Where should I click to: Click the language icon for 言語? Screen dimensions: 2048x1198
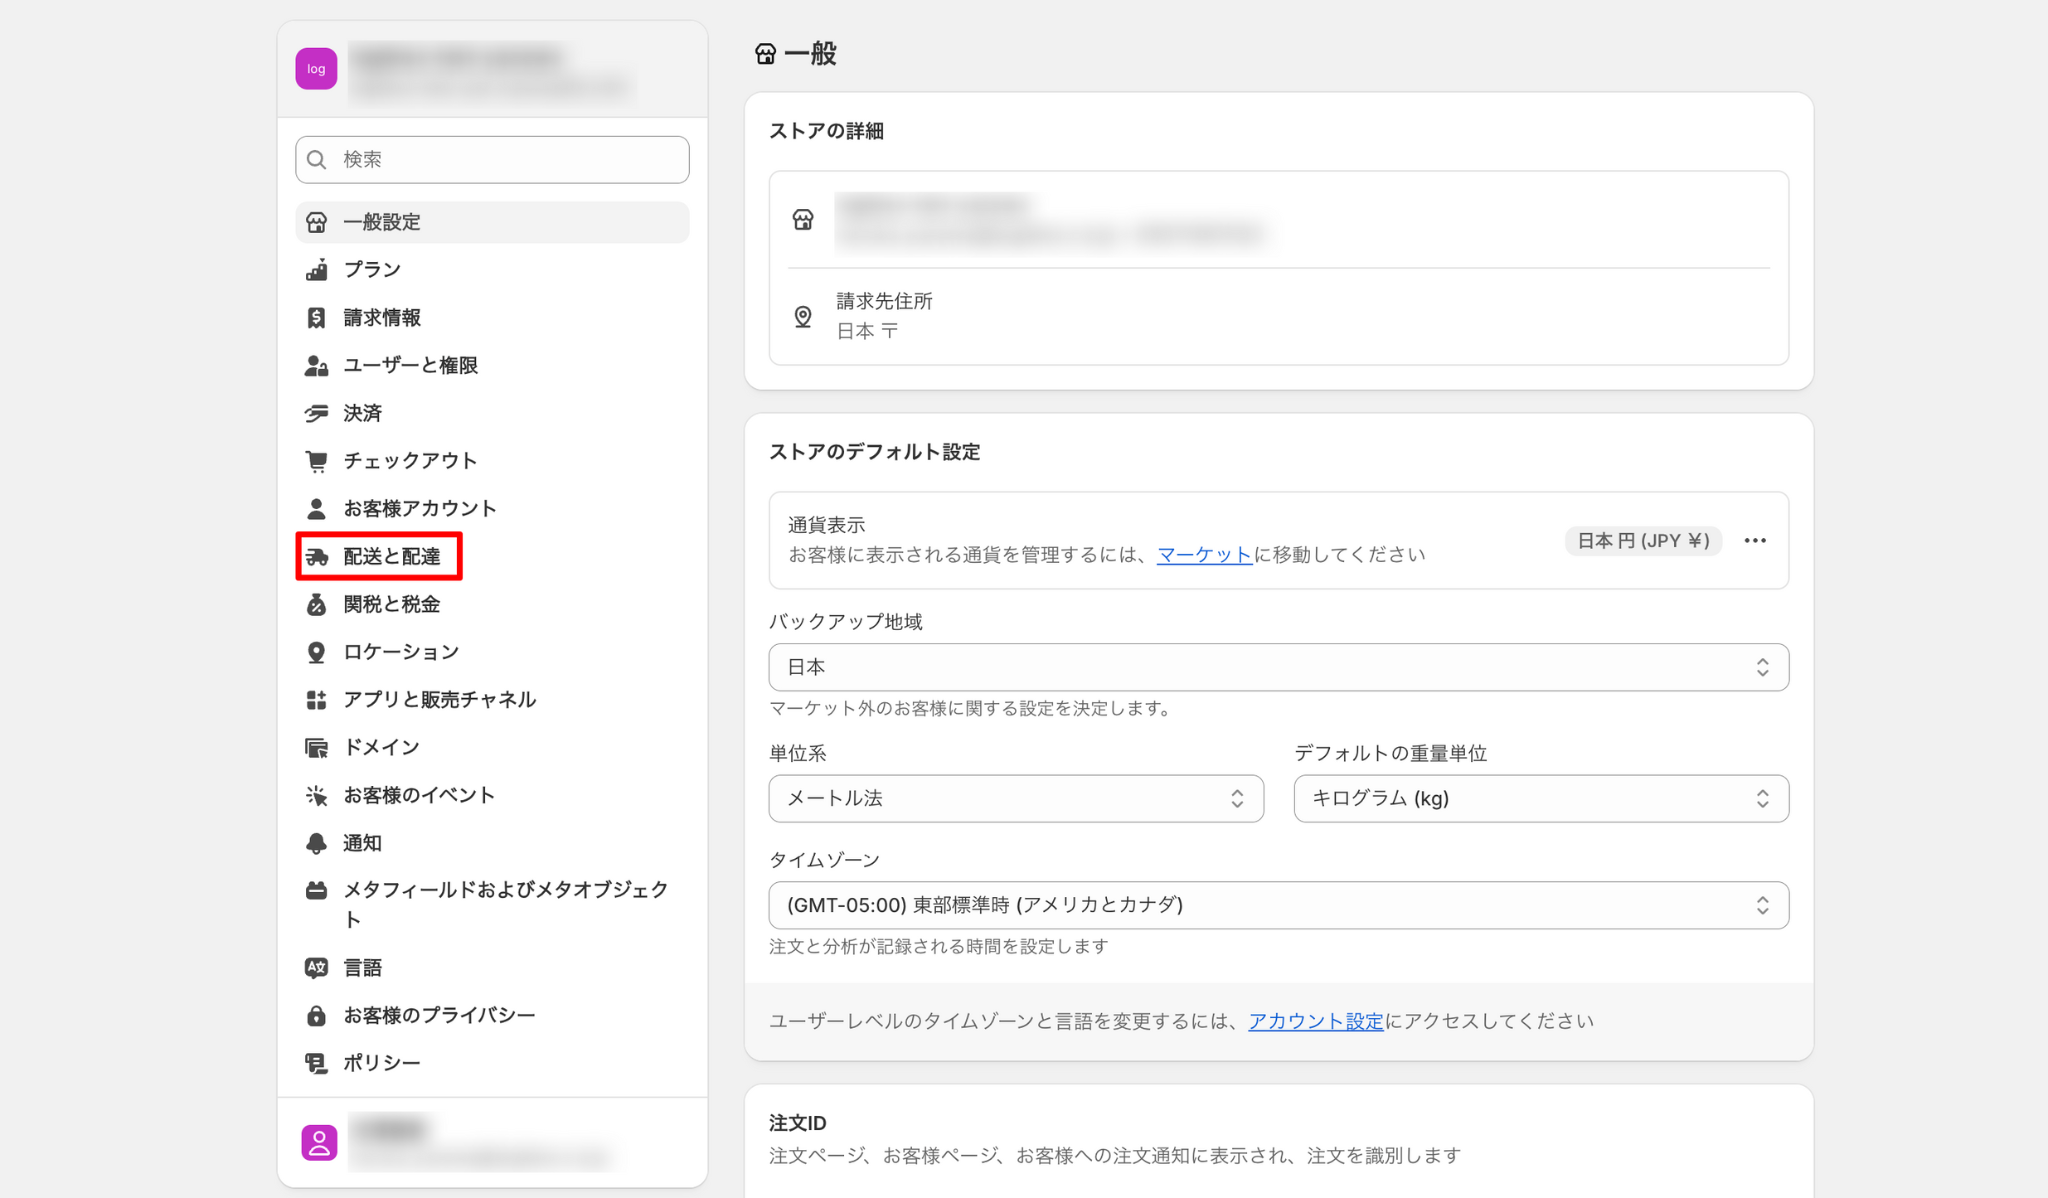(317, 967)
